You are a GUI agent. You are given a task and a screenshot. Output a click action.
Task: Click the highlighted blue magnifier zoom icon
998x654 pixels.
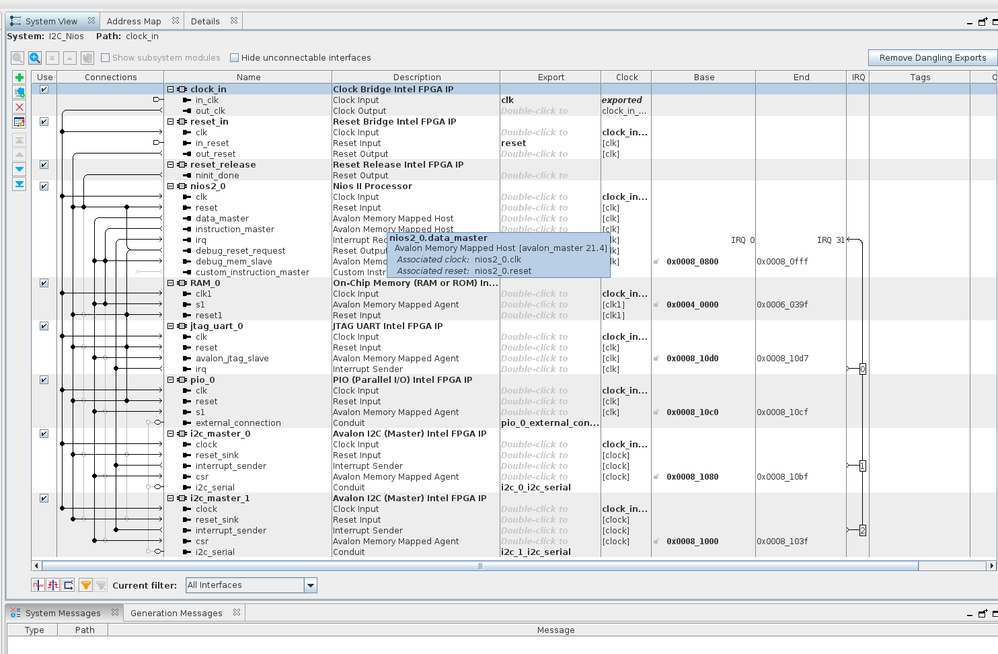tap(35, 58)
